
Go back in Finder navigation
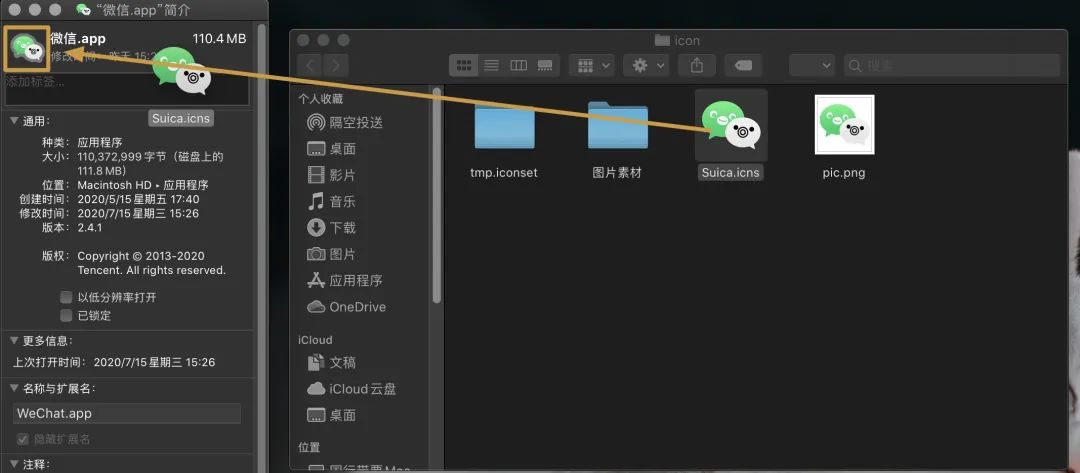pos(311,65)
